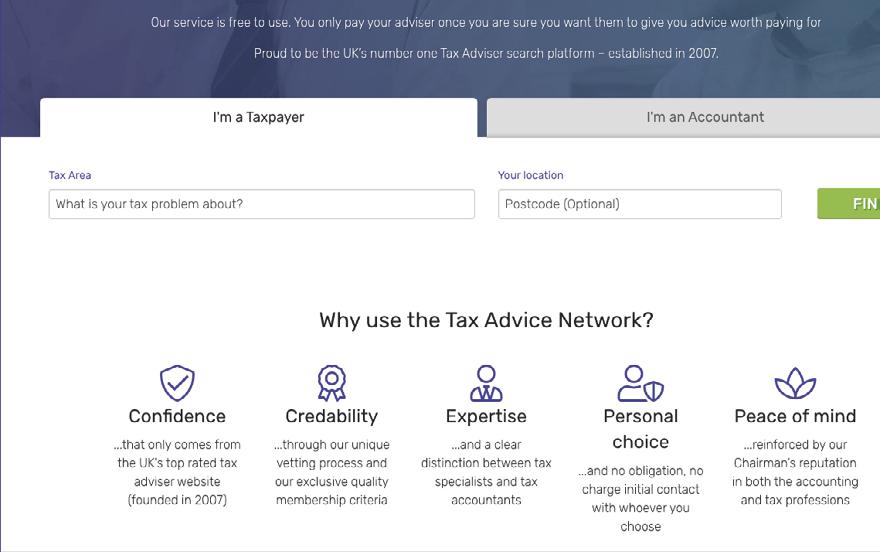This screenshot has width=880, height=552.
Task: Click the Peace of mind heading
Action: 795,416
